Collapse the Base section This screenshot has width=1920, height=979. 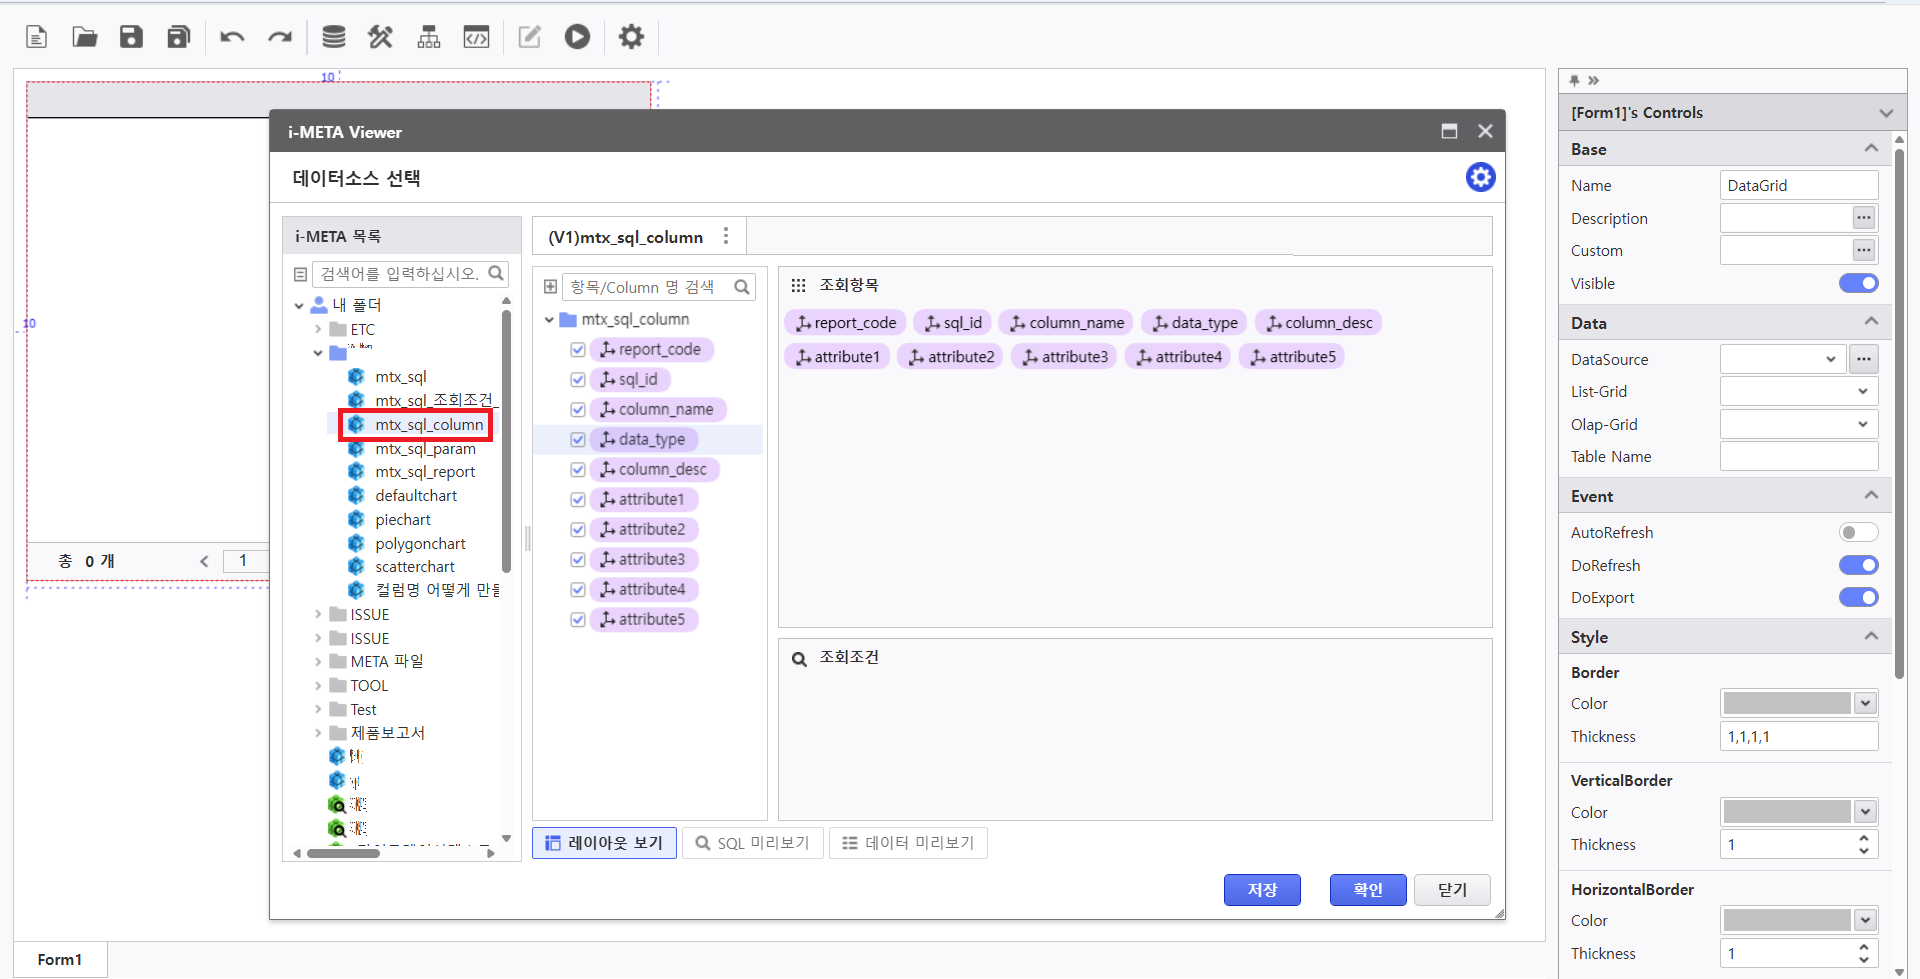tap(1871, 148)
